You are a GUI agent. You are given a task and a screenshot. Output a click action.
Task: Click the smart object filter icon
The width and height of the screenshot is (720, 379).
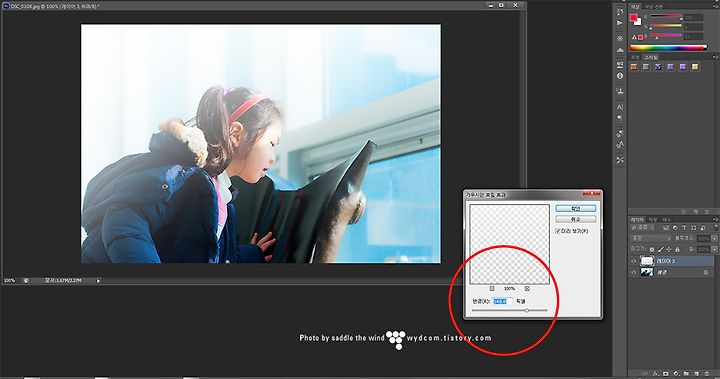coord(703,228)
